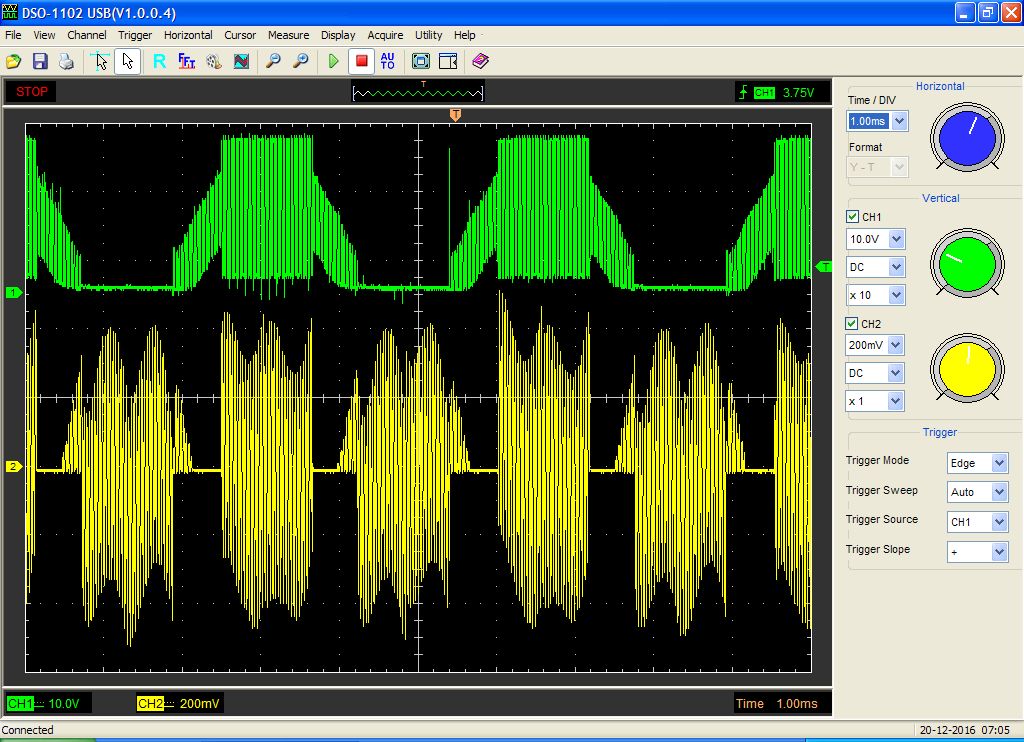The width and height of the screenshot is (1024, 742).
Task: Click the waveform picture icon
Action: [241, 61]
